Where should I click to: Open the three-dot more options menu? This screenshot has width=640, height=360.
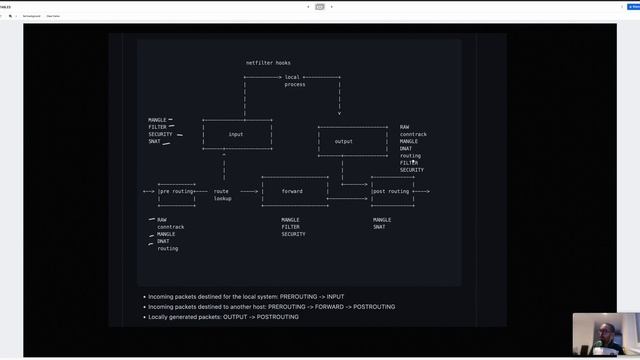[x=622, y=7]
